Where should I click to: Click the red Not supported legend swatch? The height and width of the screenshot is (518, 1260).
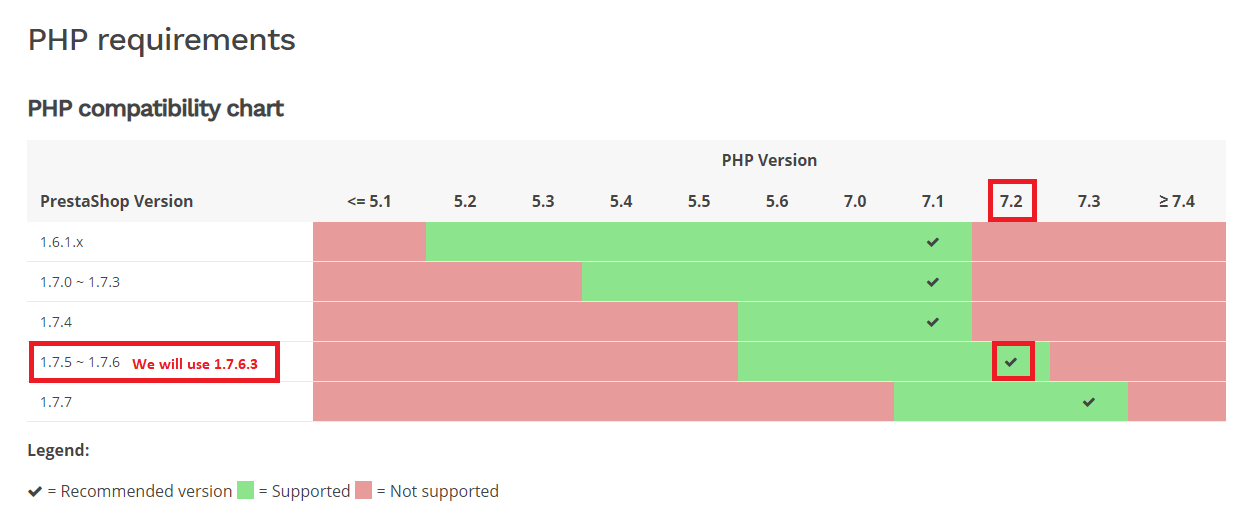tap(363, 490)
